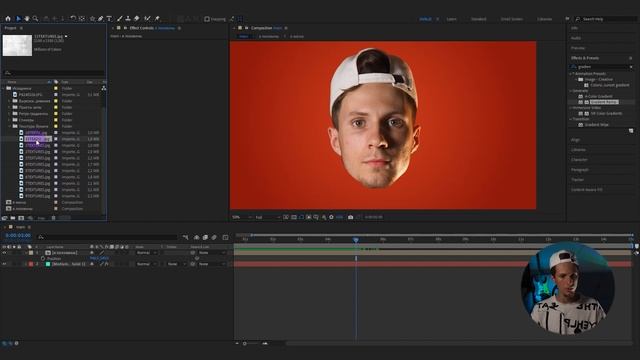This screenshot has width=640, height=360.
Task: Click the Home icon in toolbar
Action: tap(8, 19)
